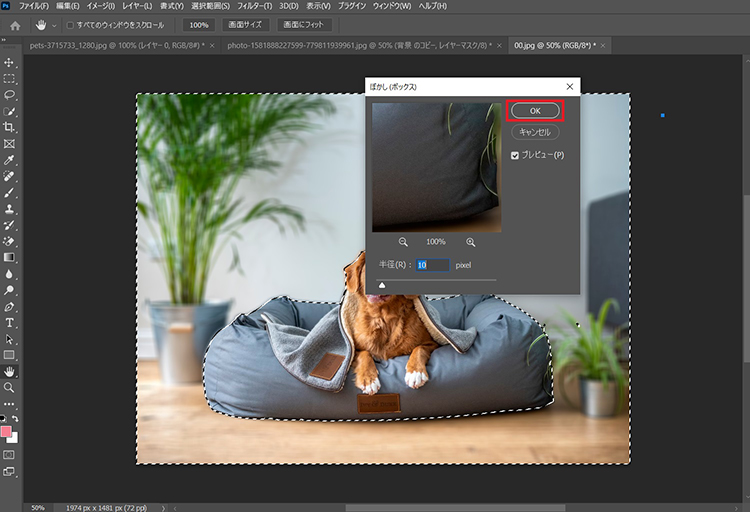Viewport: 750px width, 512px height.
Task: Click the radius slider handle
Action: click(382, 285)
